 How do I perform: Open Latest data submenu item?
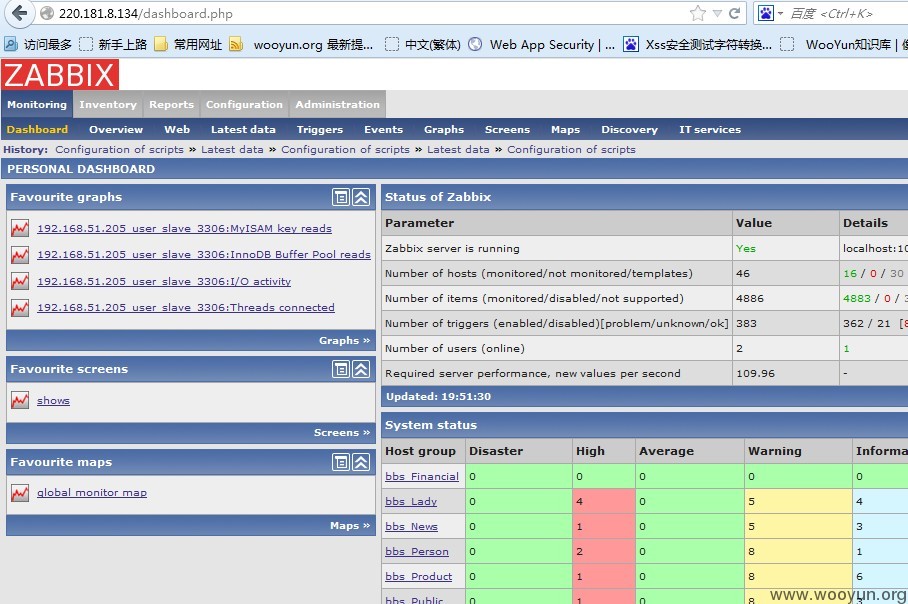click(243, 130)
